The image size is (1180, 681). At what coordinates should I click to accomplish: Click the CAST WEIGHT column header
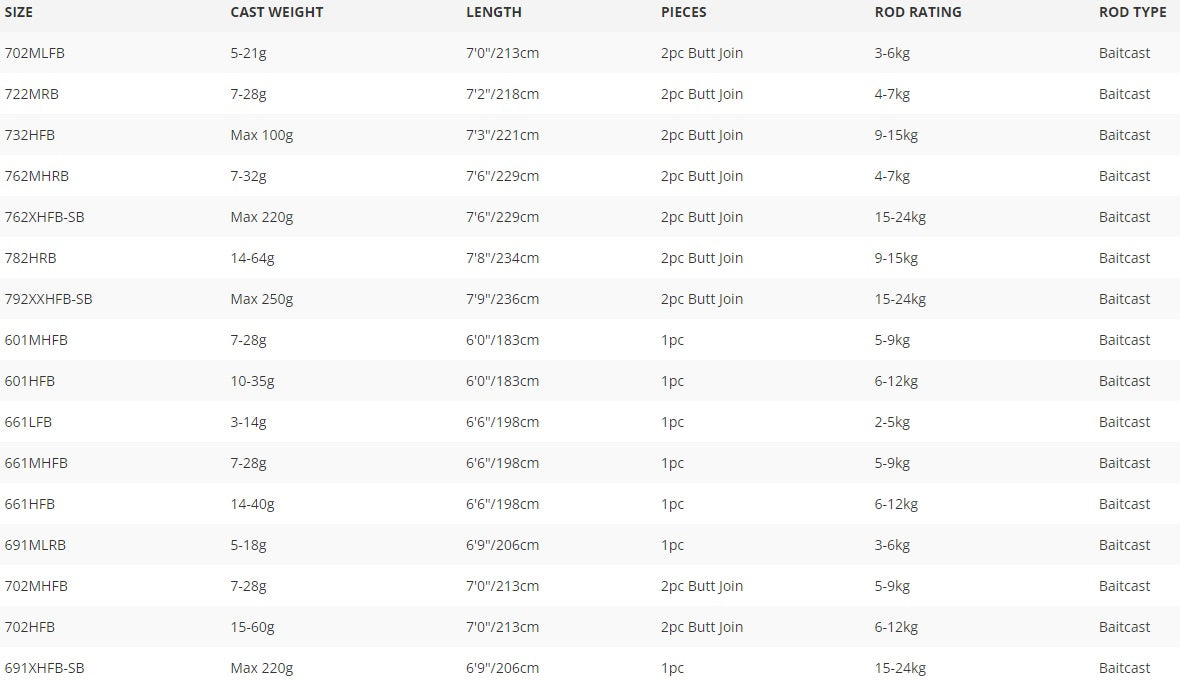(277, 12)
